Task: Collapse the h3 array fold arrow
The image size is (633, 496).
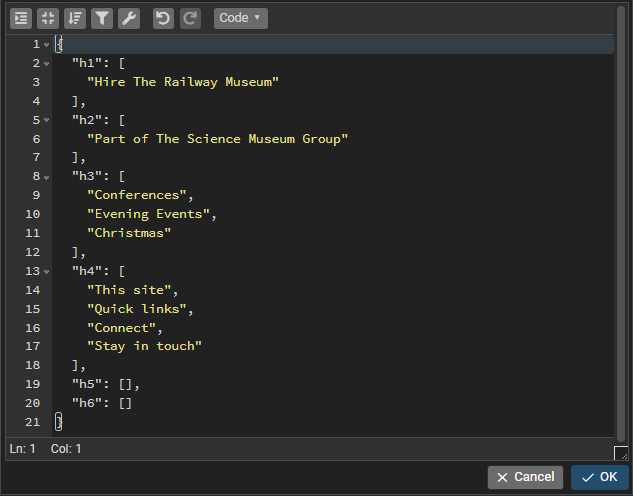Action: coord(47,177)
